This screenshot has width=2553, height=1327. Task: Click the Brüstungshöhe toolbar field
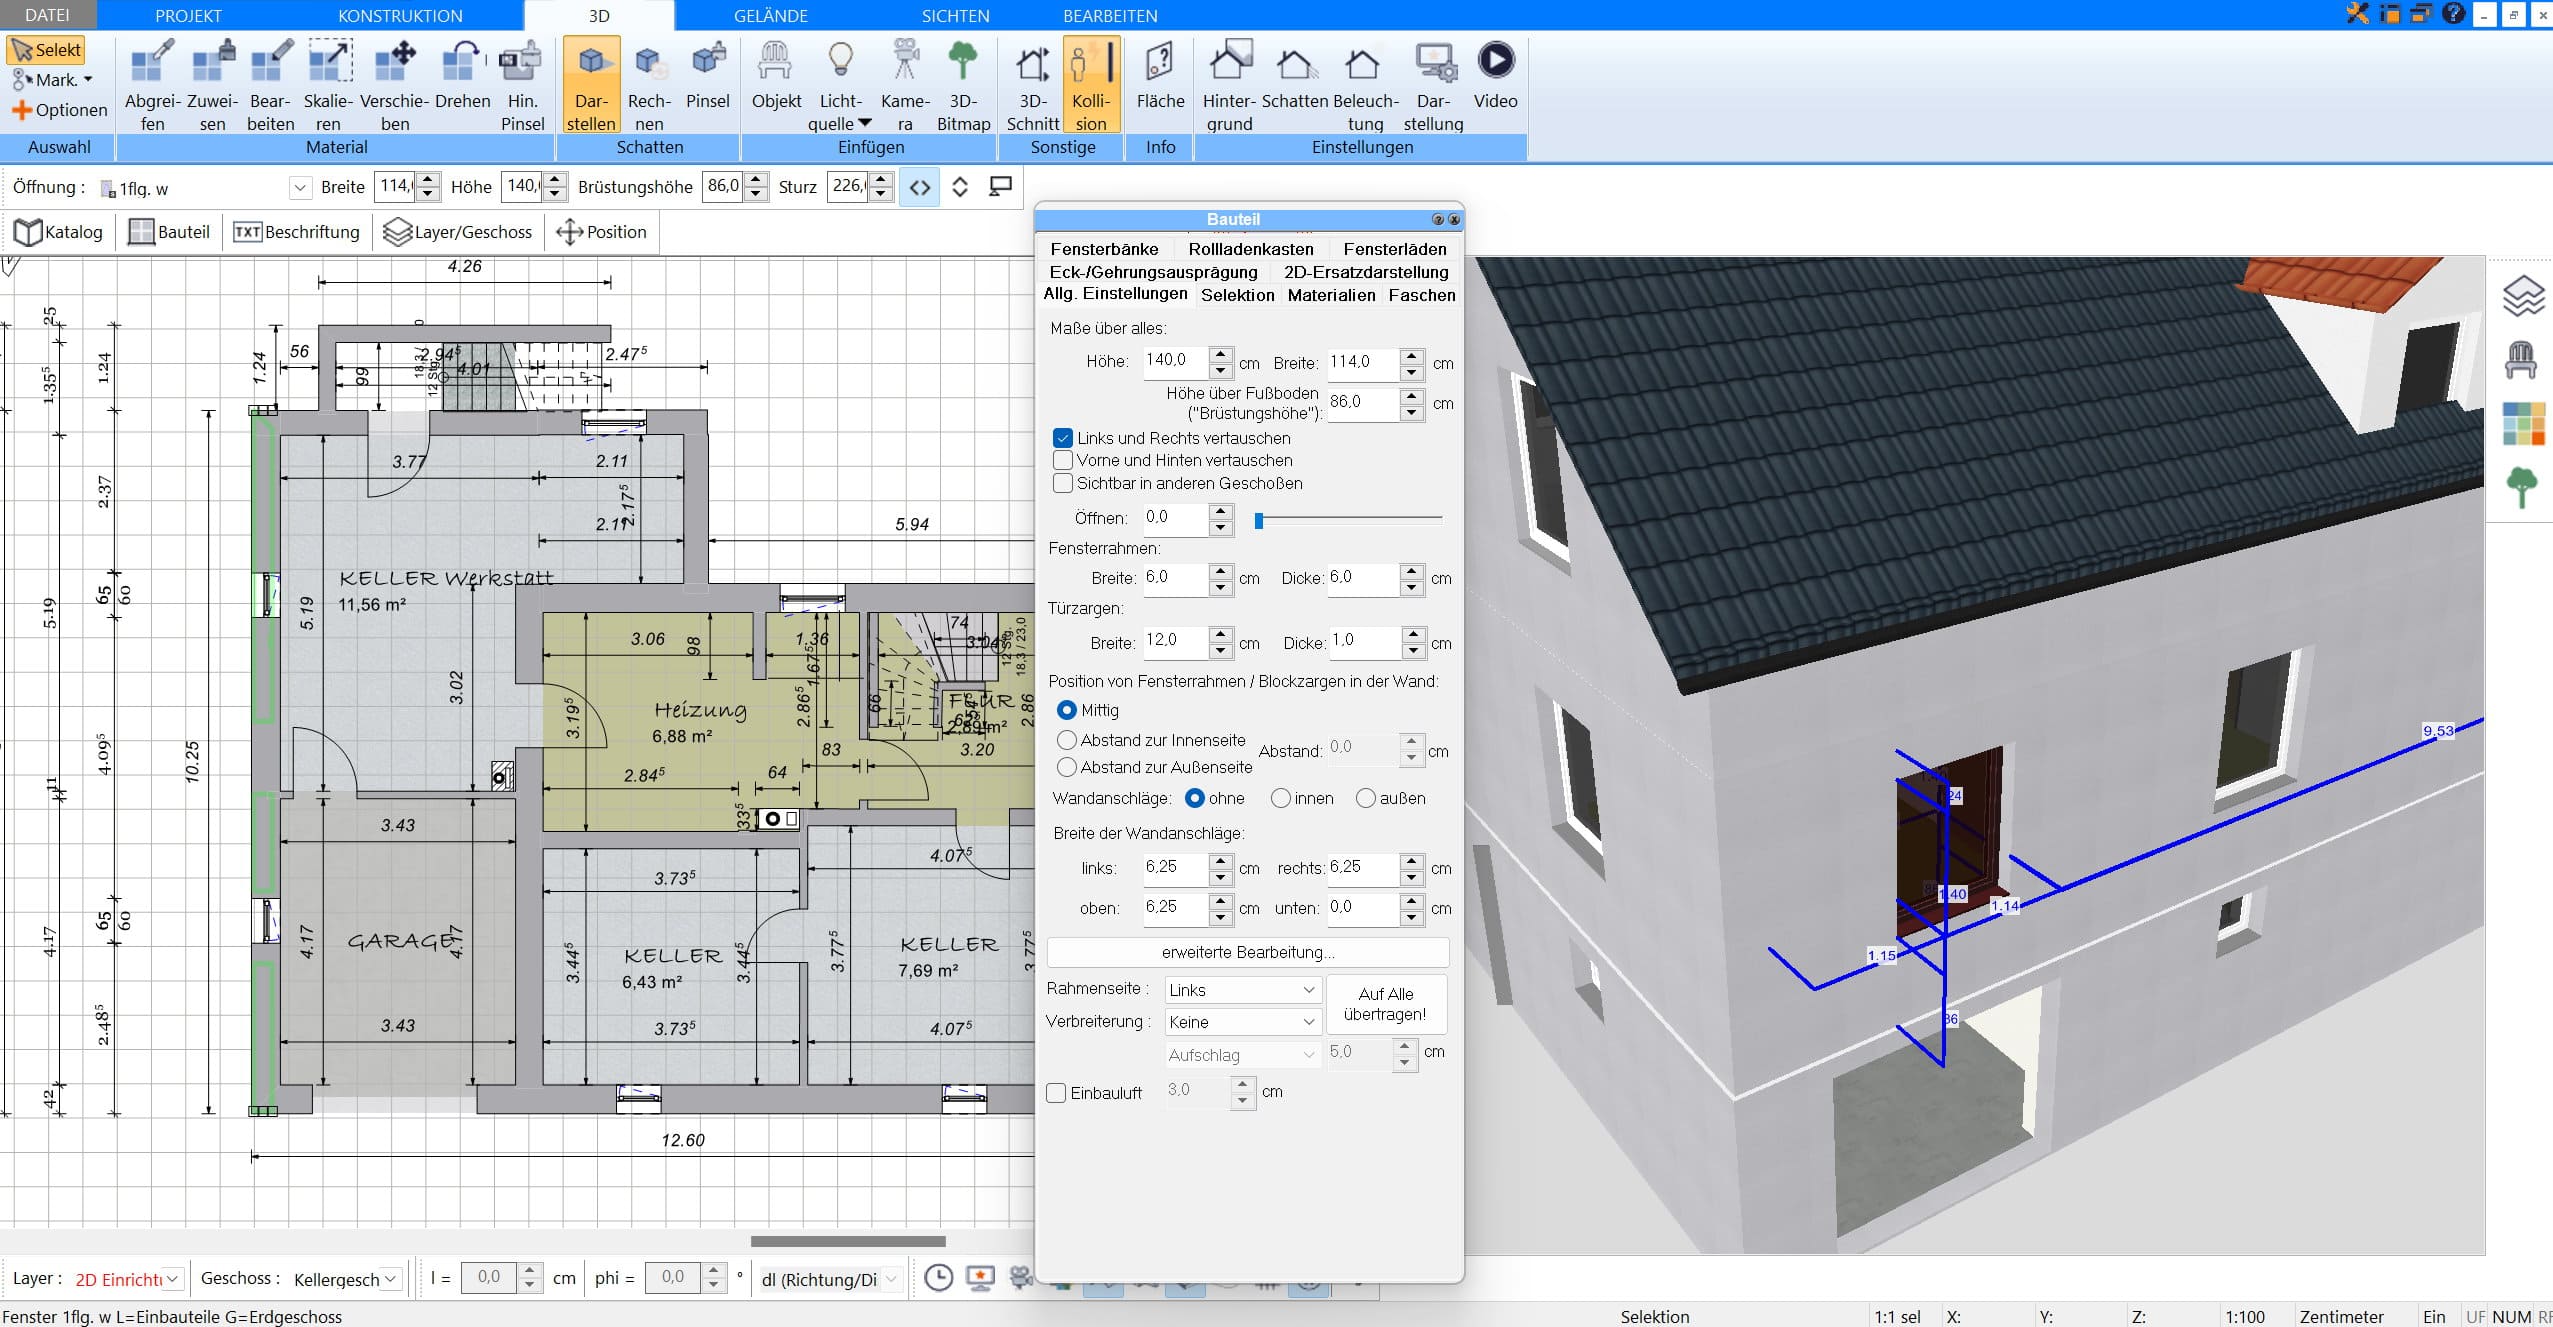click(x=724, y=187)
